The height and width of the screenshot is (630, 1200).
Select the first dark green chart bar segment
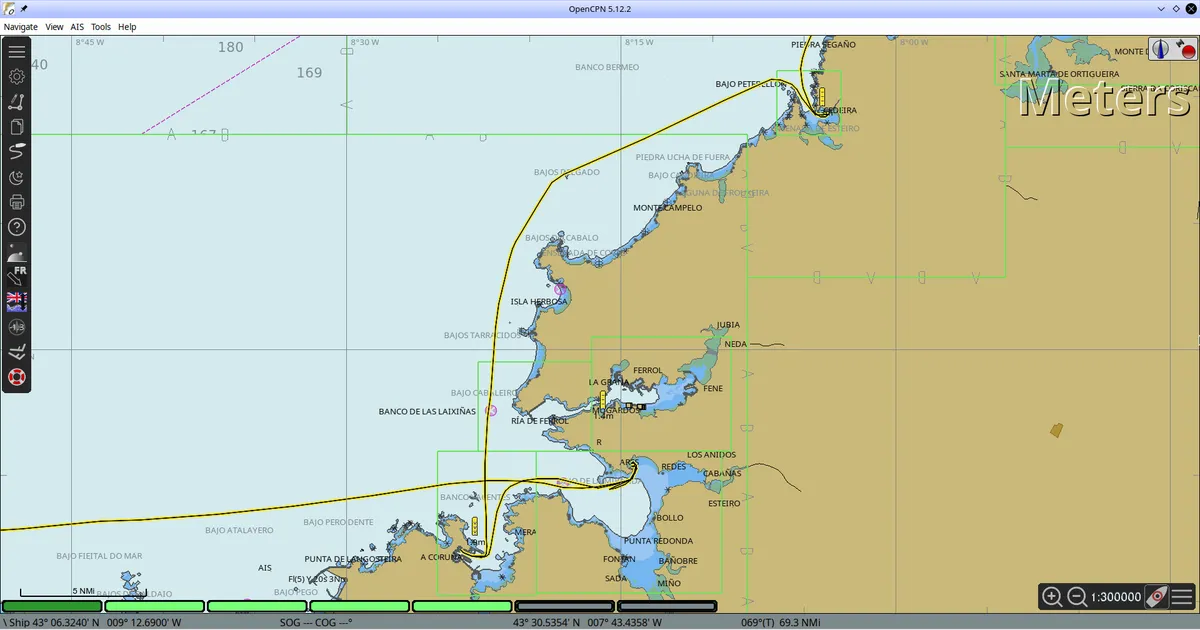53,606
